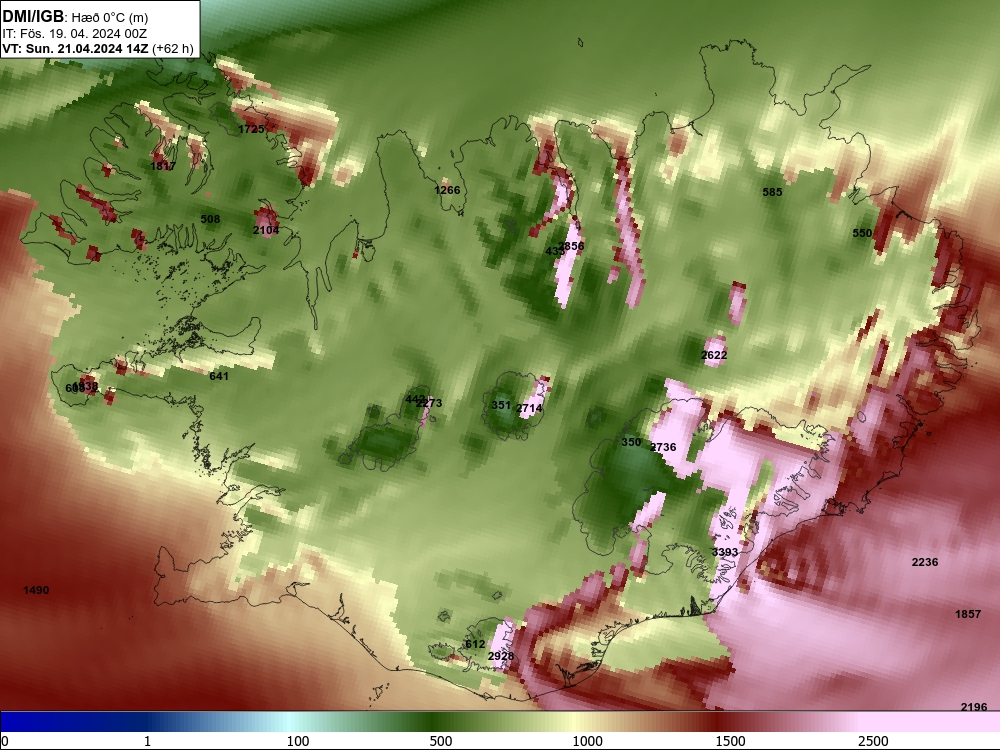The height and width of the screenshot is (750, 1000).
Task: Click the '1000' label on the color scale
Action: pyautogui.click(x=587, y=741)
